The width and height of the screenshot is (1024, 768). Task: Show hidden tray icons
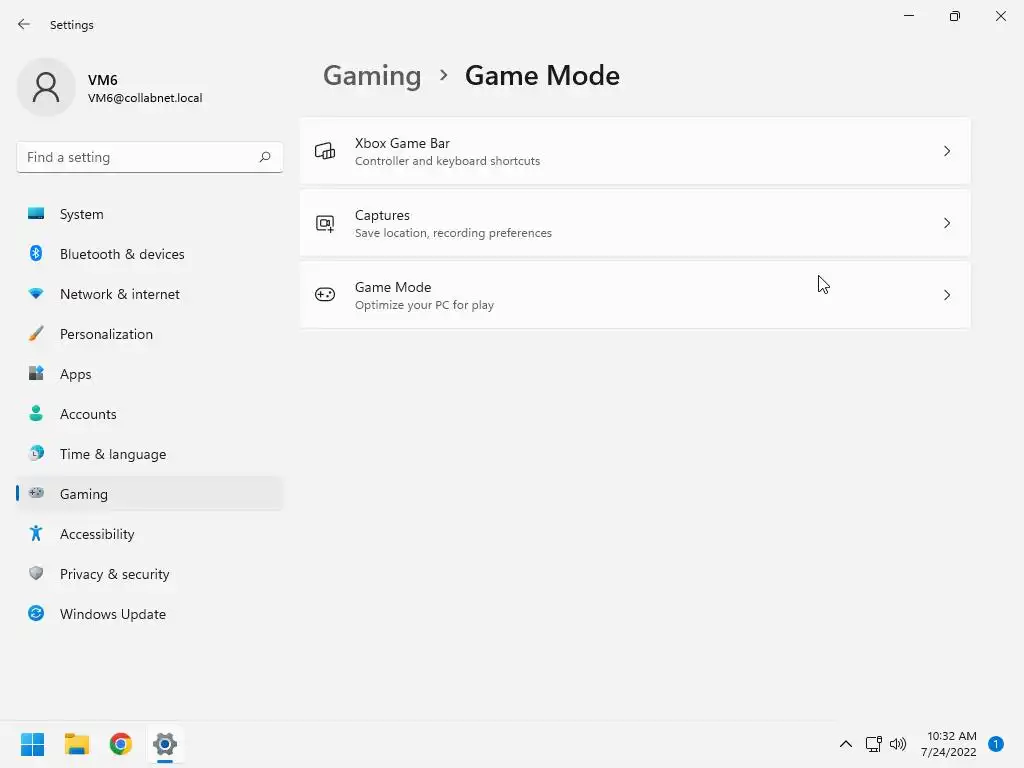(846, 744)
